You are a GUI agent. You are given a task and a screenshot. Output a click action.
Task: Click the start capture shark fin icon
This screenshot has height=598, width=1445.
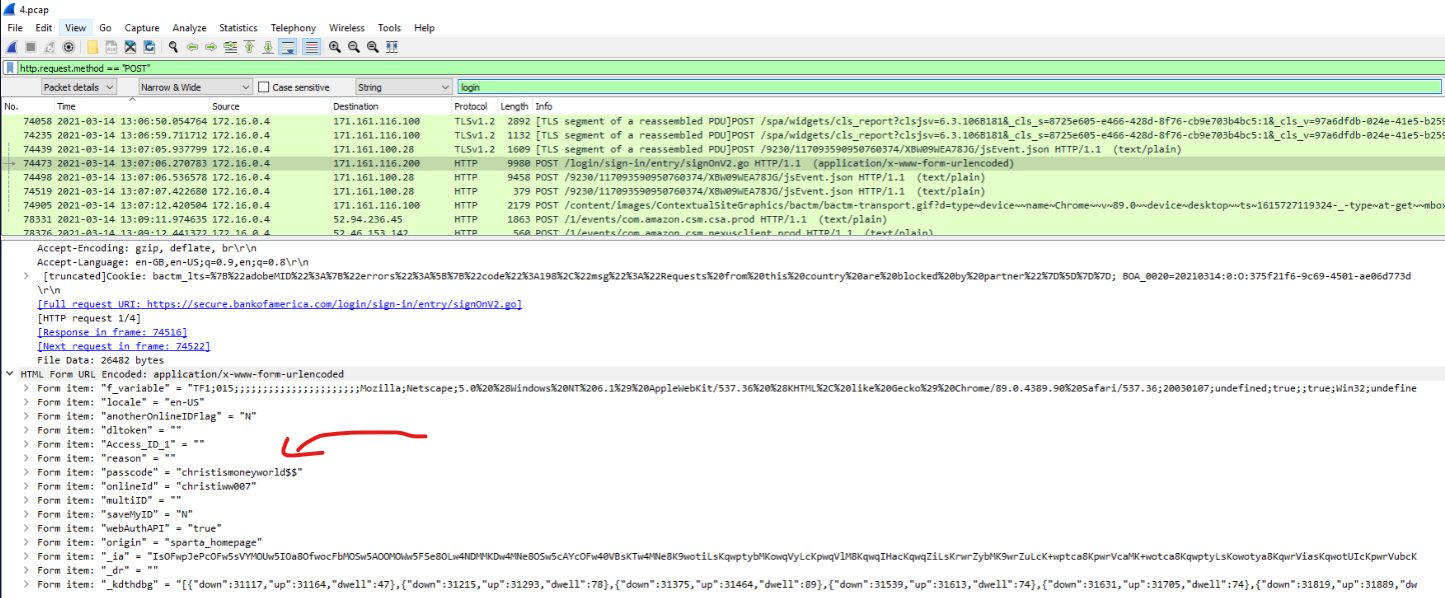click(12, 47)
